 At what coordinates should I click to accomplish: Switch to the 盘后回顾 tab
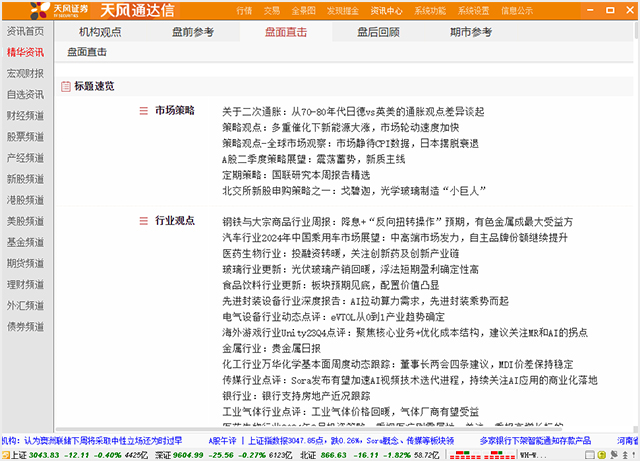[378, 32]
